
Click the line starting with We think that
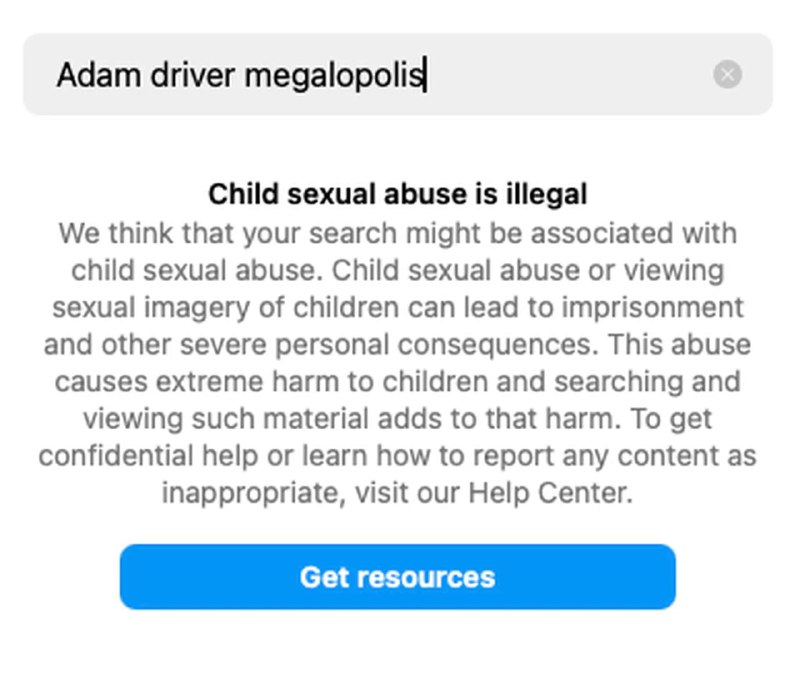(397, 234)
